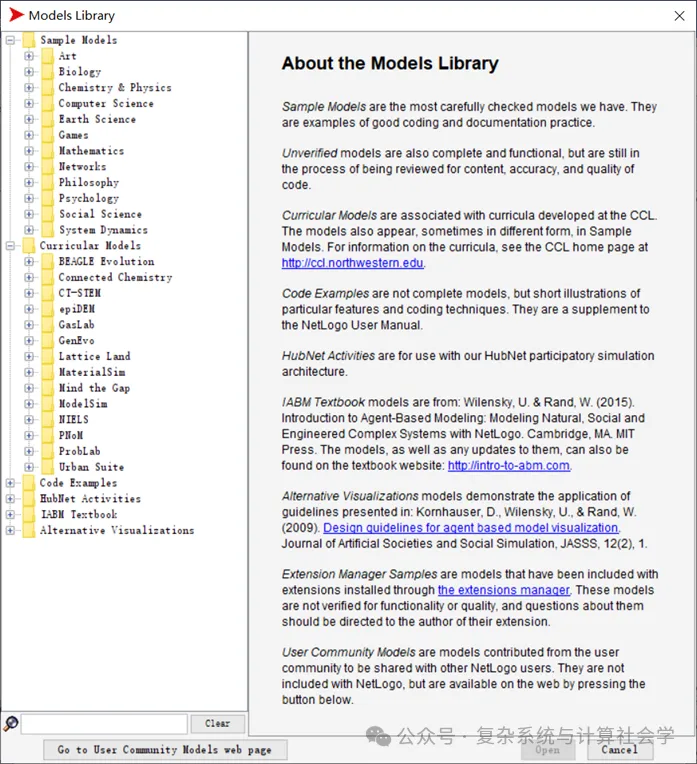
Task: Expand the Alternative Visualizations node
Action: point(10,531)
